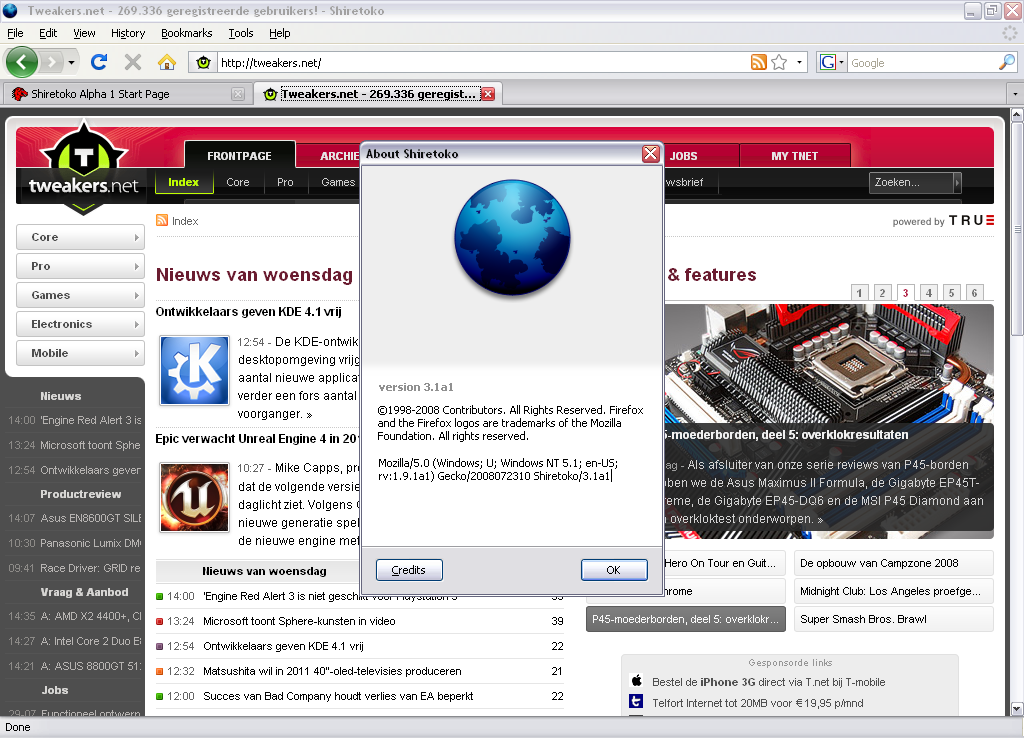The width and height of the screenshot is (1024, 738).
Task: Expand the Core sidebar menu
Action: coord(80,237)
